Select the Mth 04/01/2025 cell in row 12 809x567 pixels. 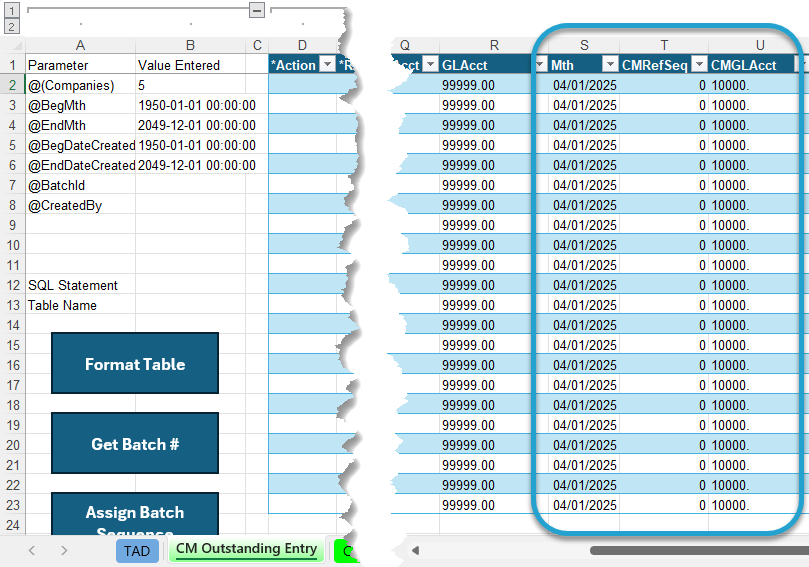(x=584, y=285)
